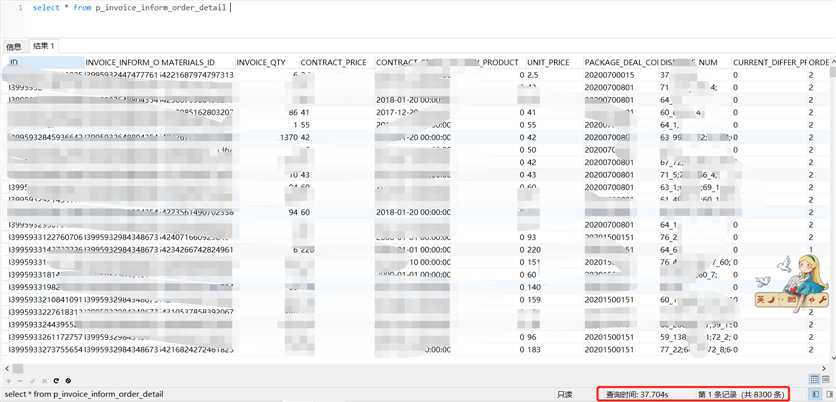
Task: Switch to form view icon
Action: coord(825,380)
